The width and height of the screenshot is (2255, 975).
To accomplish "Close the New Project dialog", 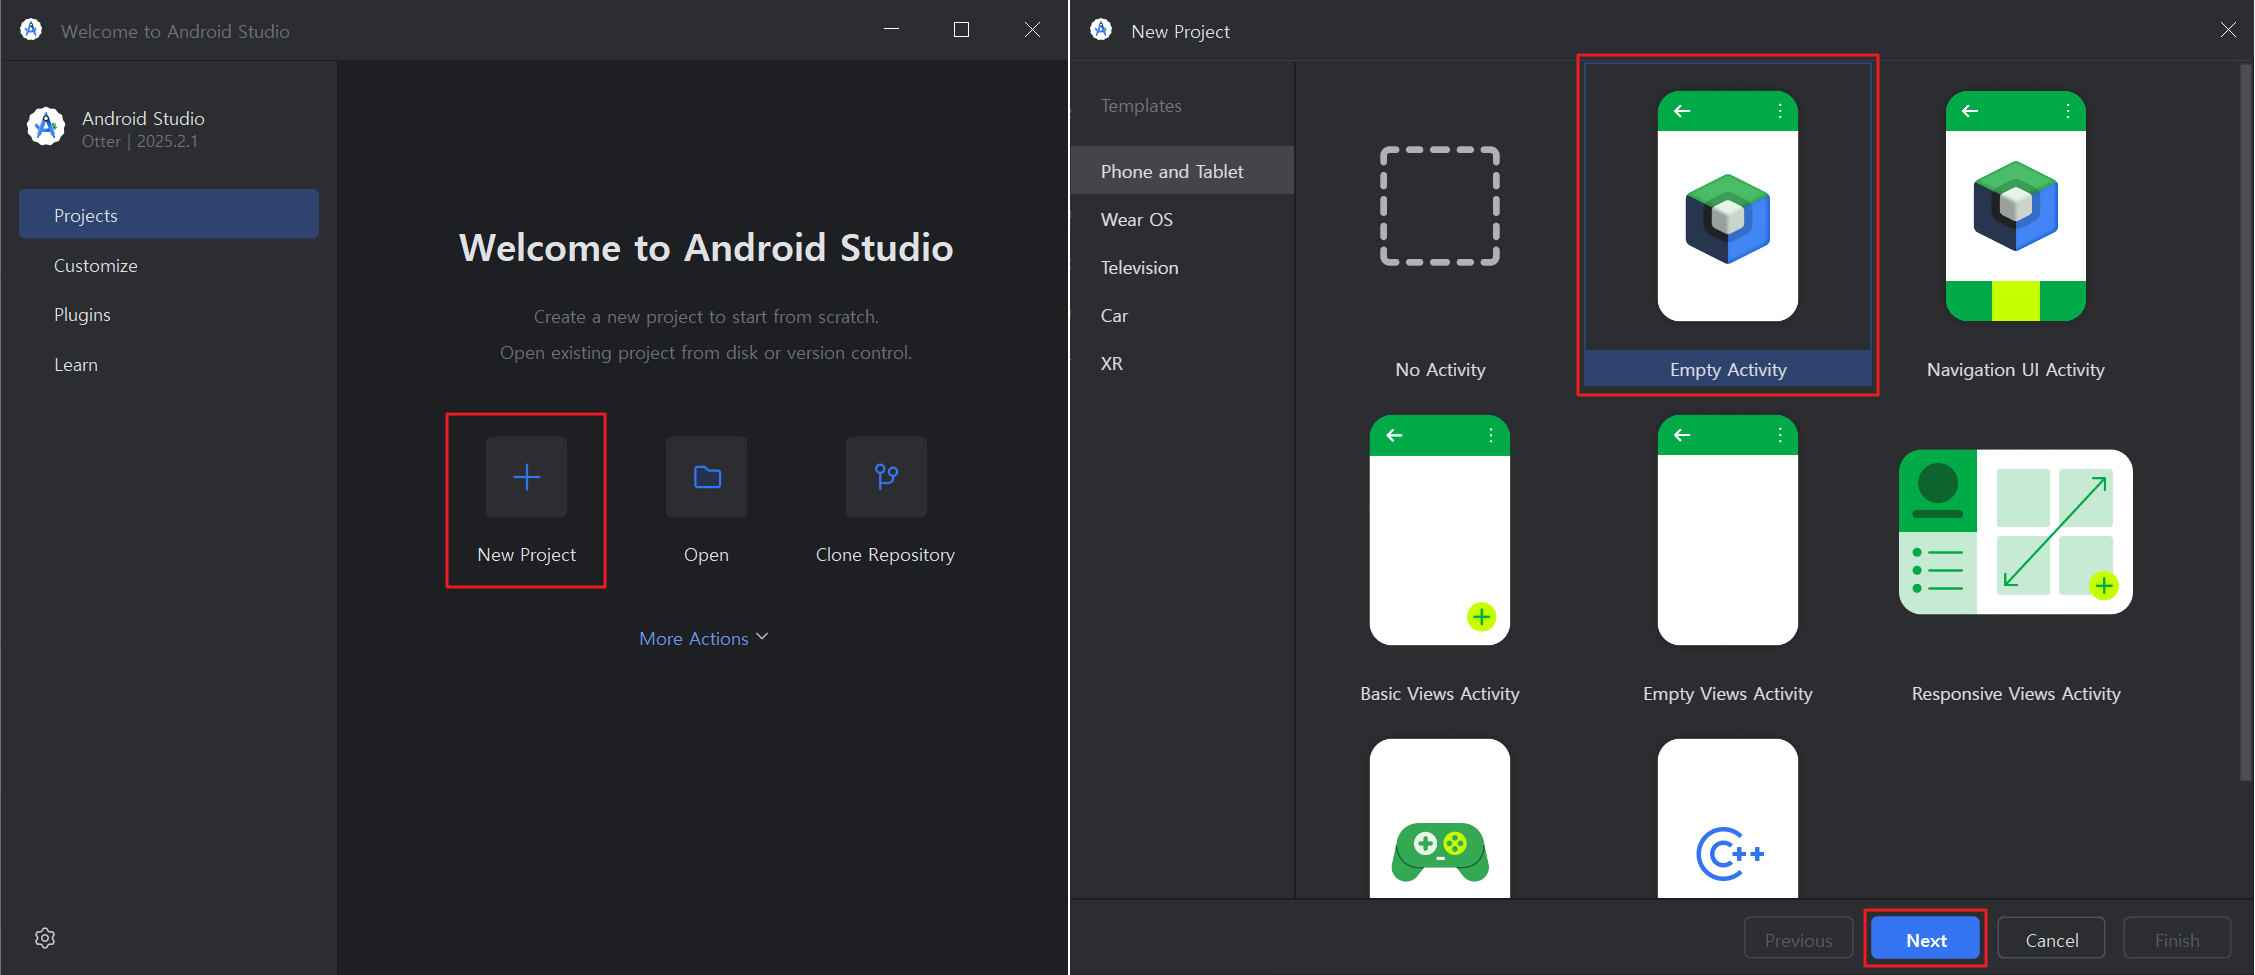I will [x=2228, y=30].
